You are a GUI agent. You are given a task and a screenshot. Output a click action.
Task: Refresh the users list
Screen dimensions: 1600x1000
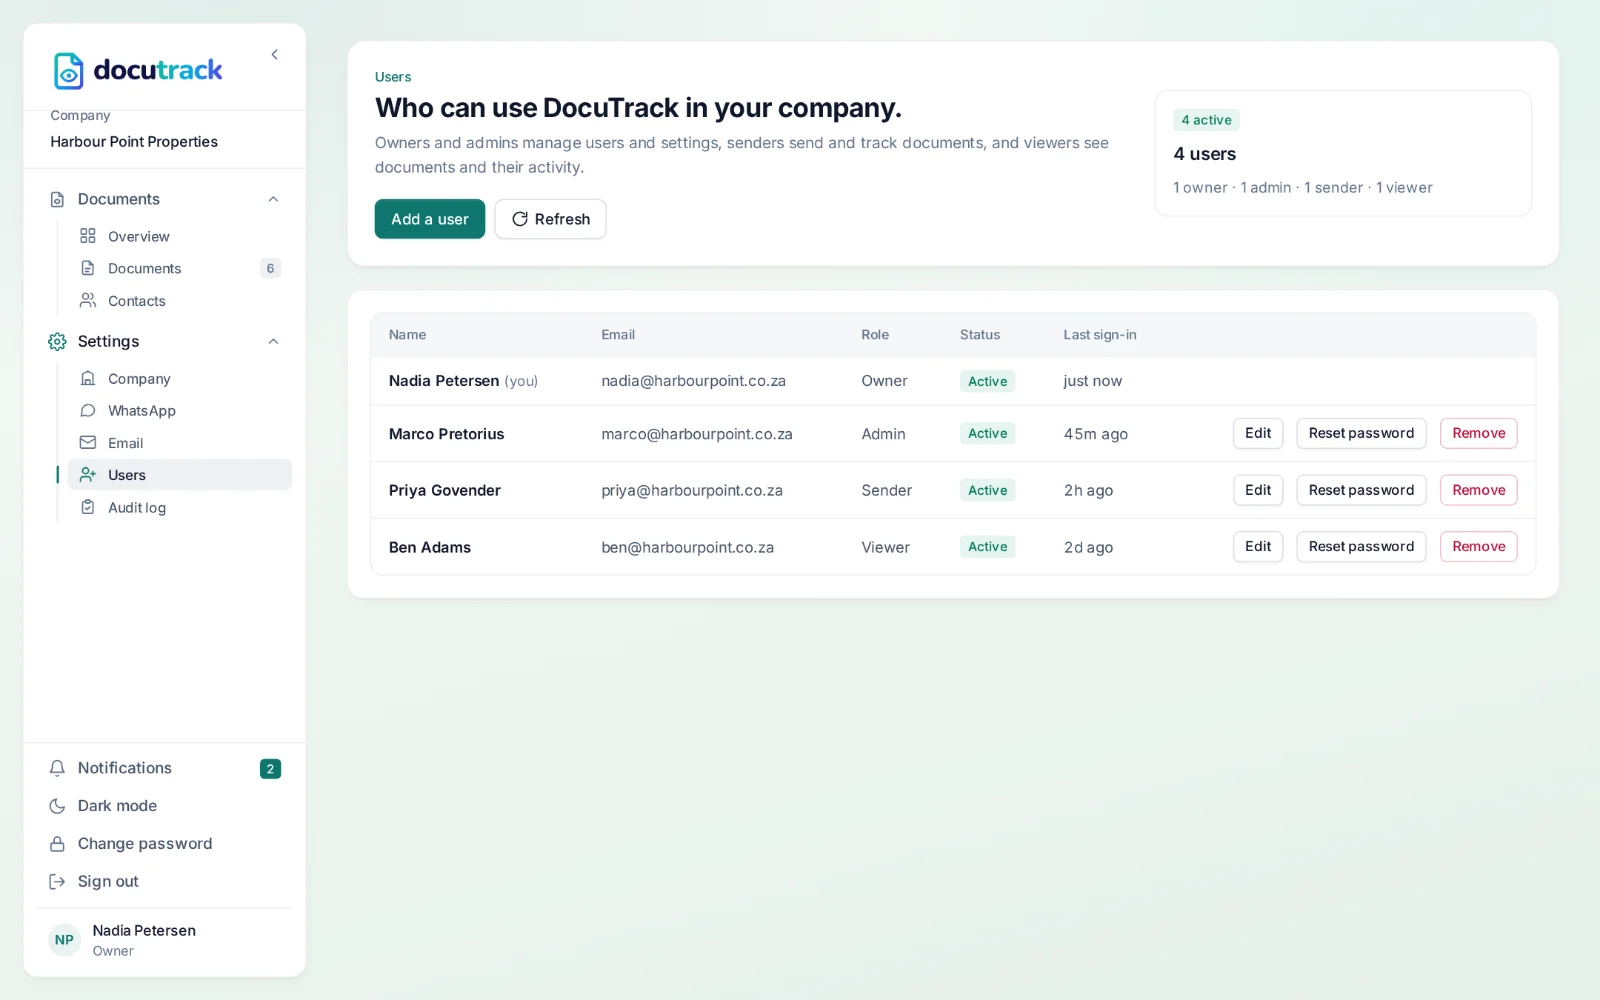tap(550, 219)
